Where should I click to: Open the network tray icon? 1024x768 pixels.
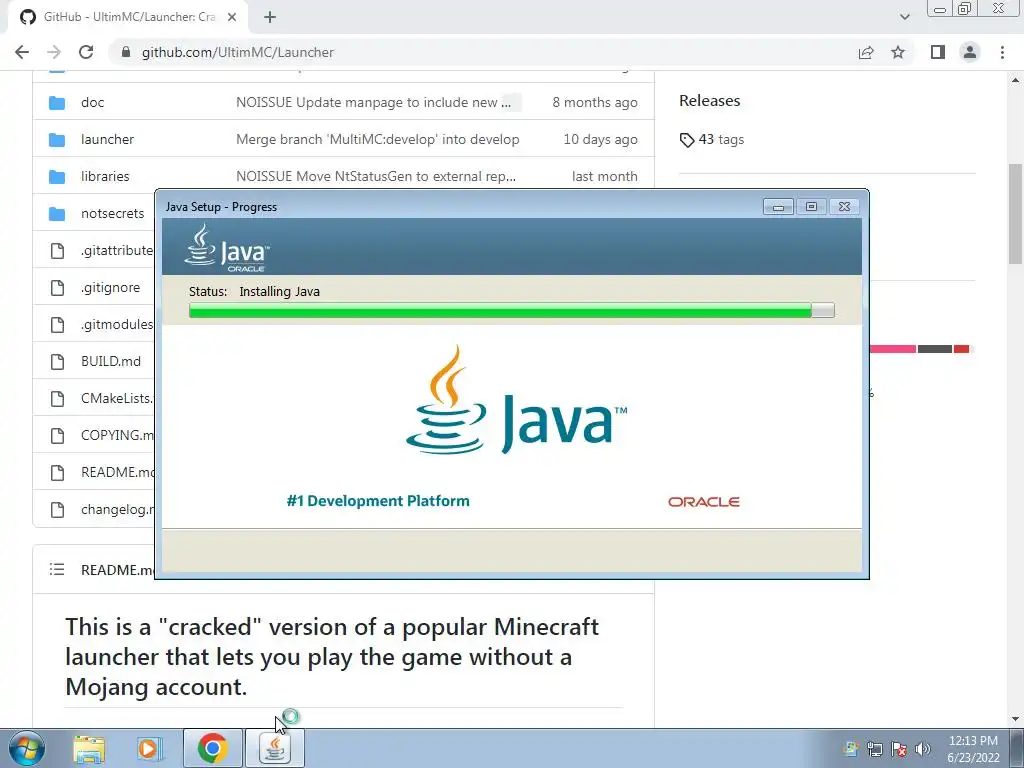(874, 749)
